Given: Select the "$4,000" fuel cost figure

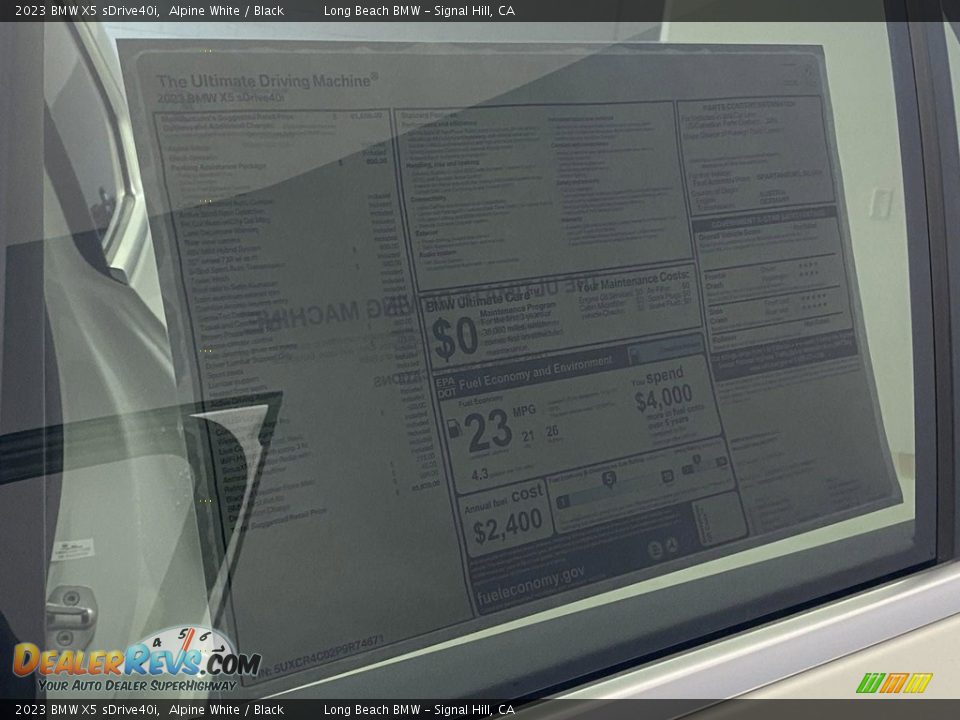Looking at the screenshot, I should 664,397.
